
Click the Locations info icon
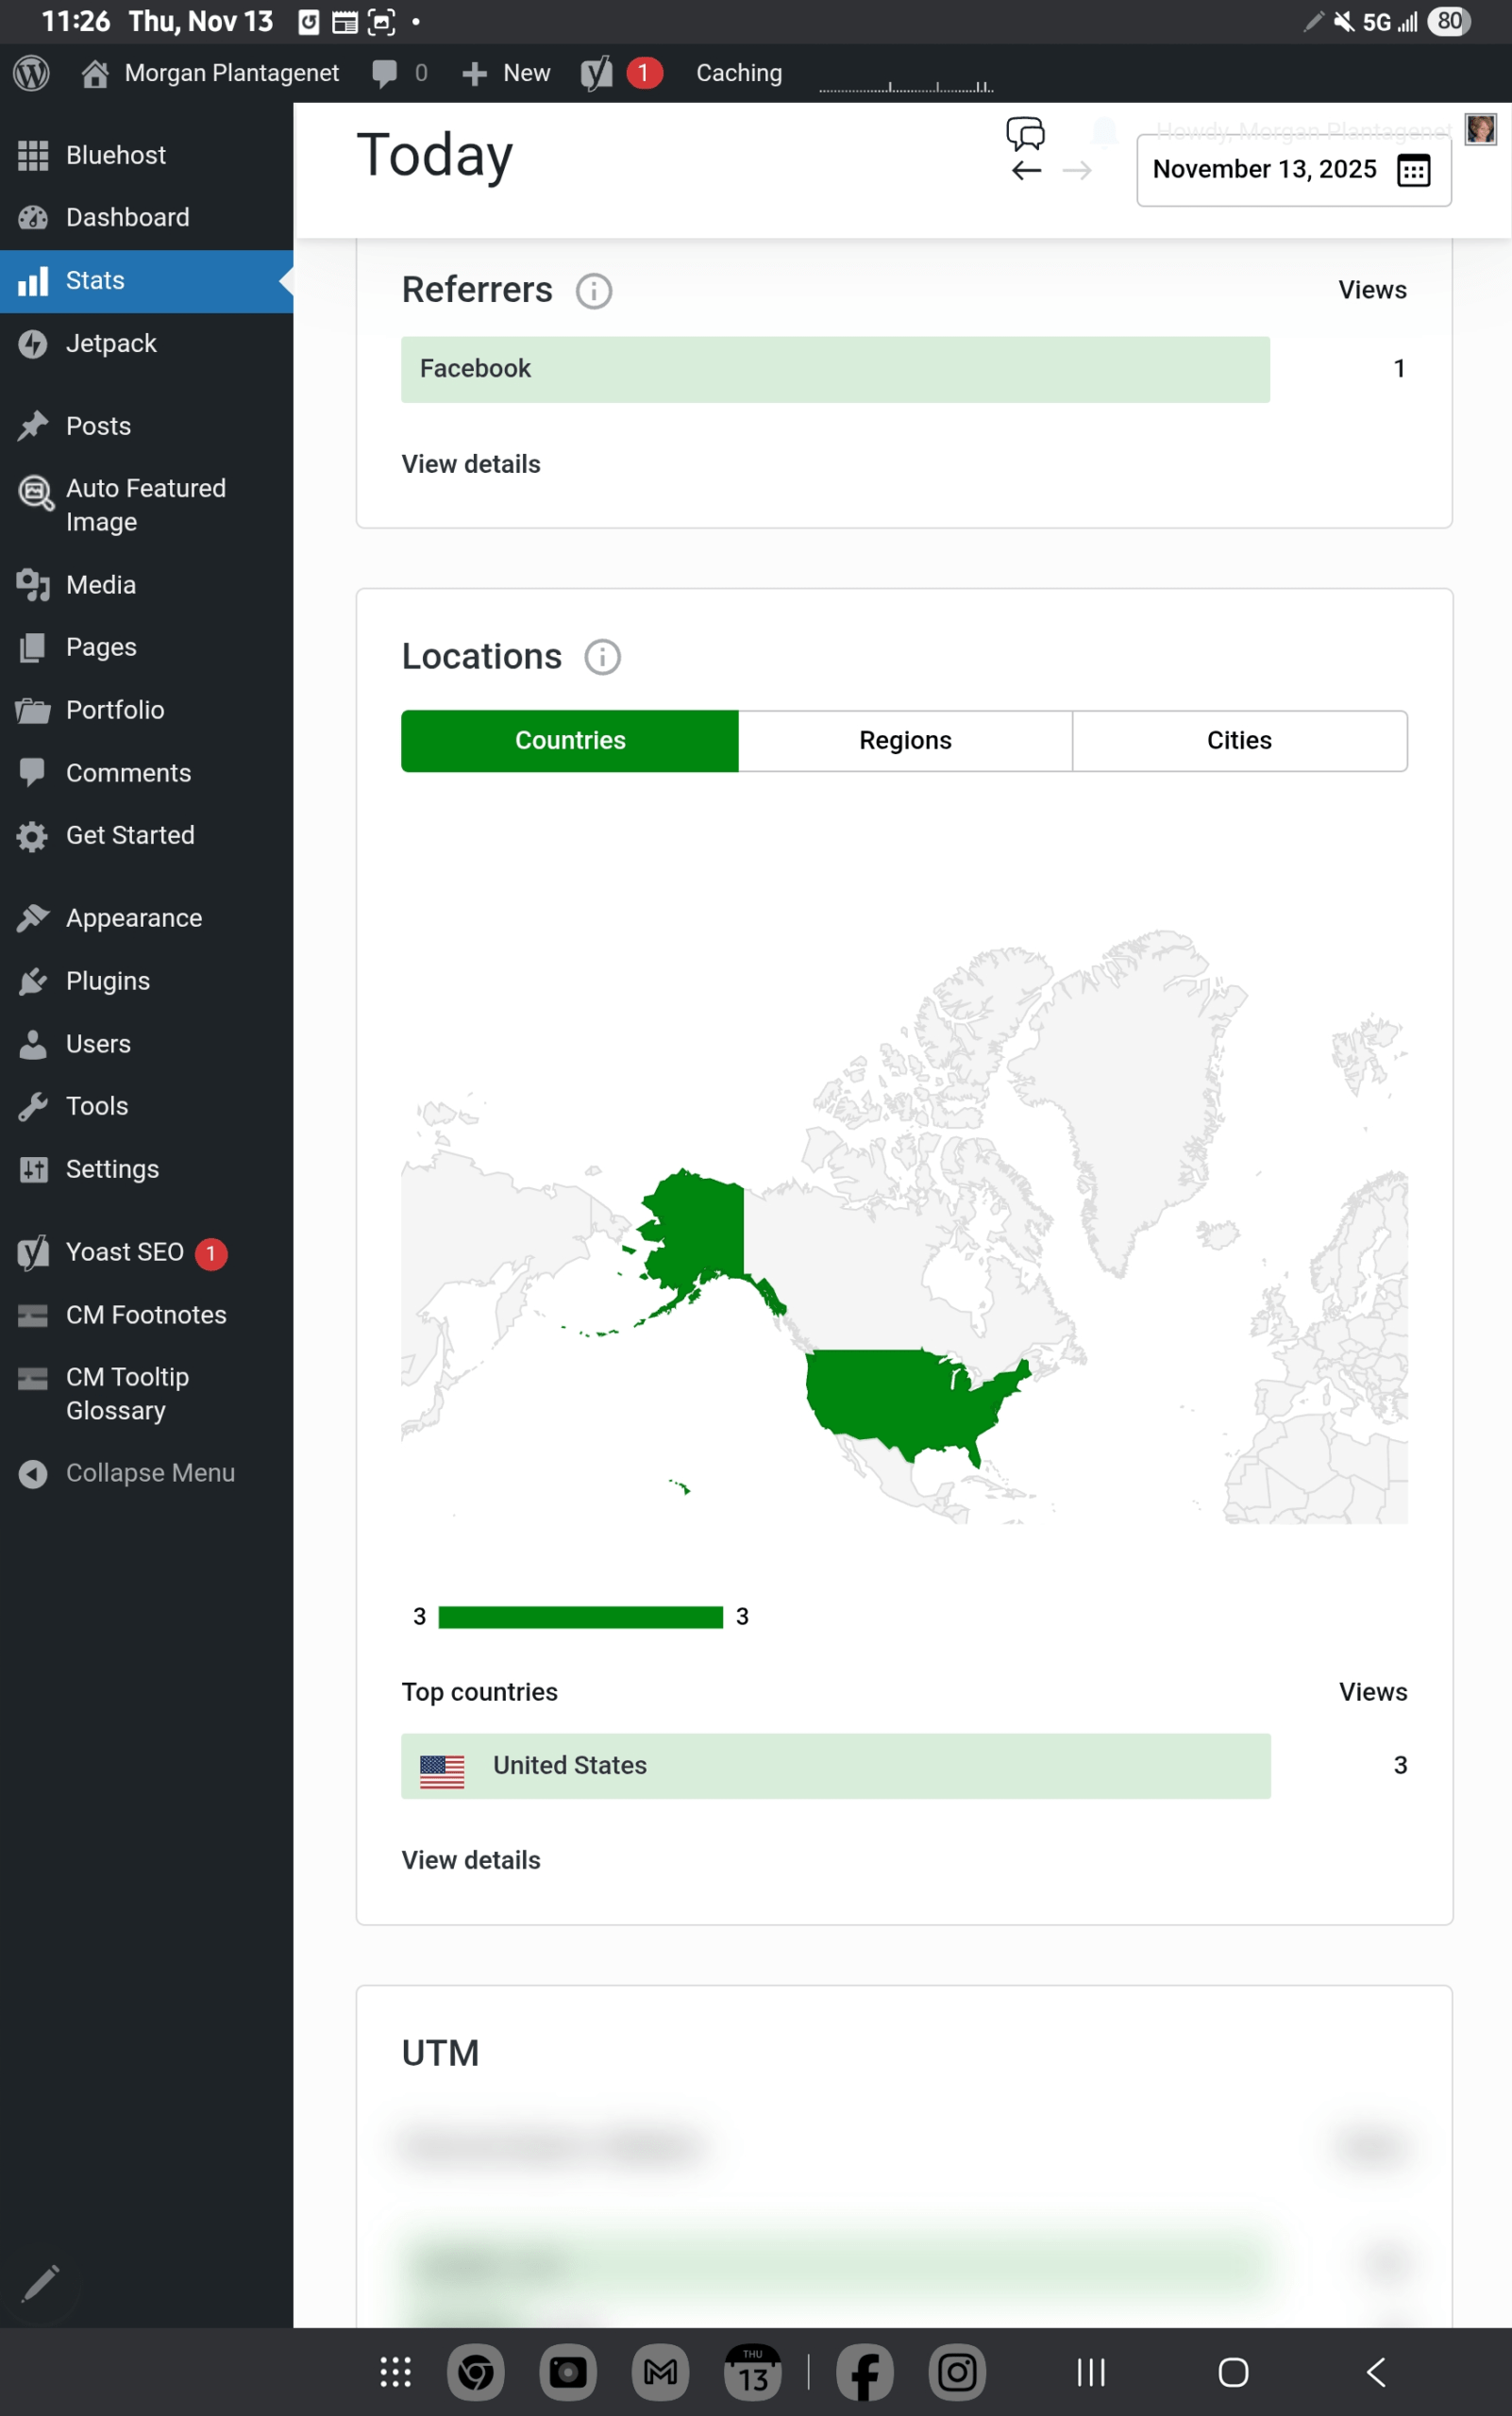tap(602, 658)
